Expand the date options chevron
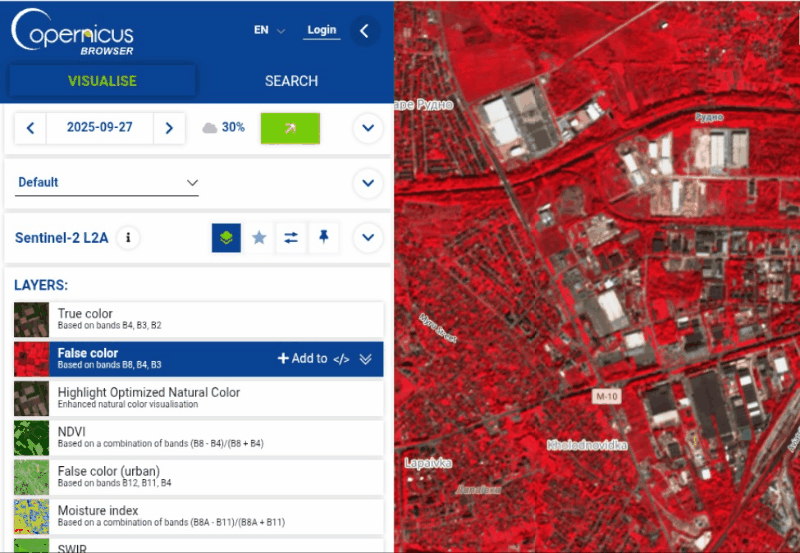 click(368, 128)
